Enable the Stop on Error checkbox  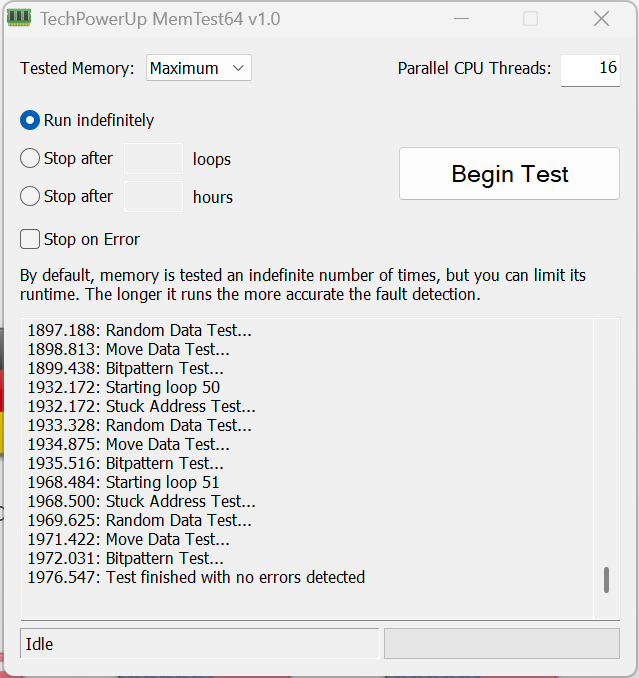click(x=30, y=239)
